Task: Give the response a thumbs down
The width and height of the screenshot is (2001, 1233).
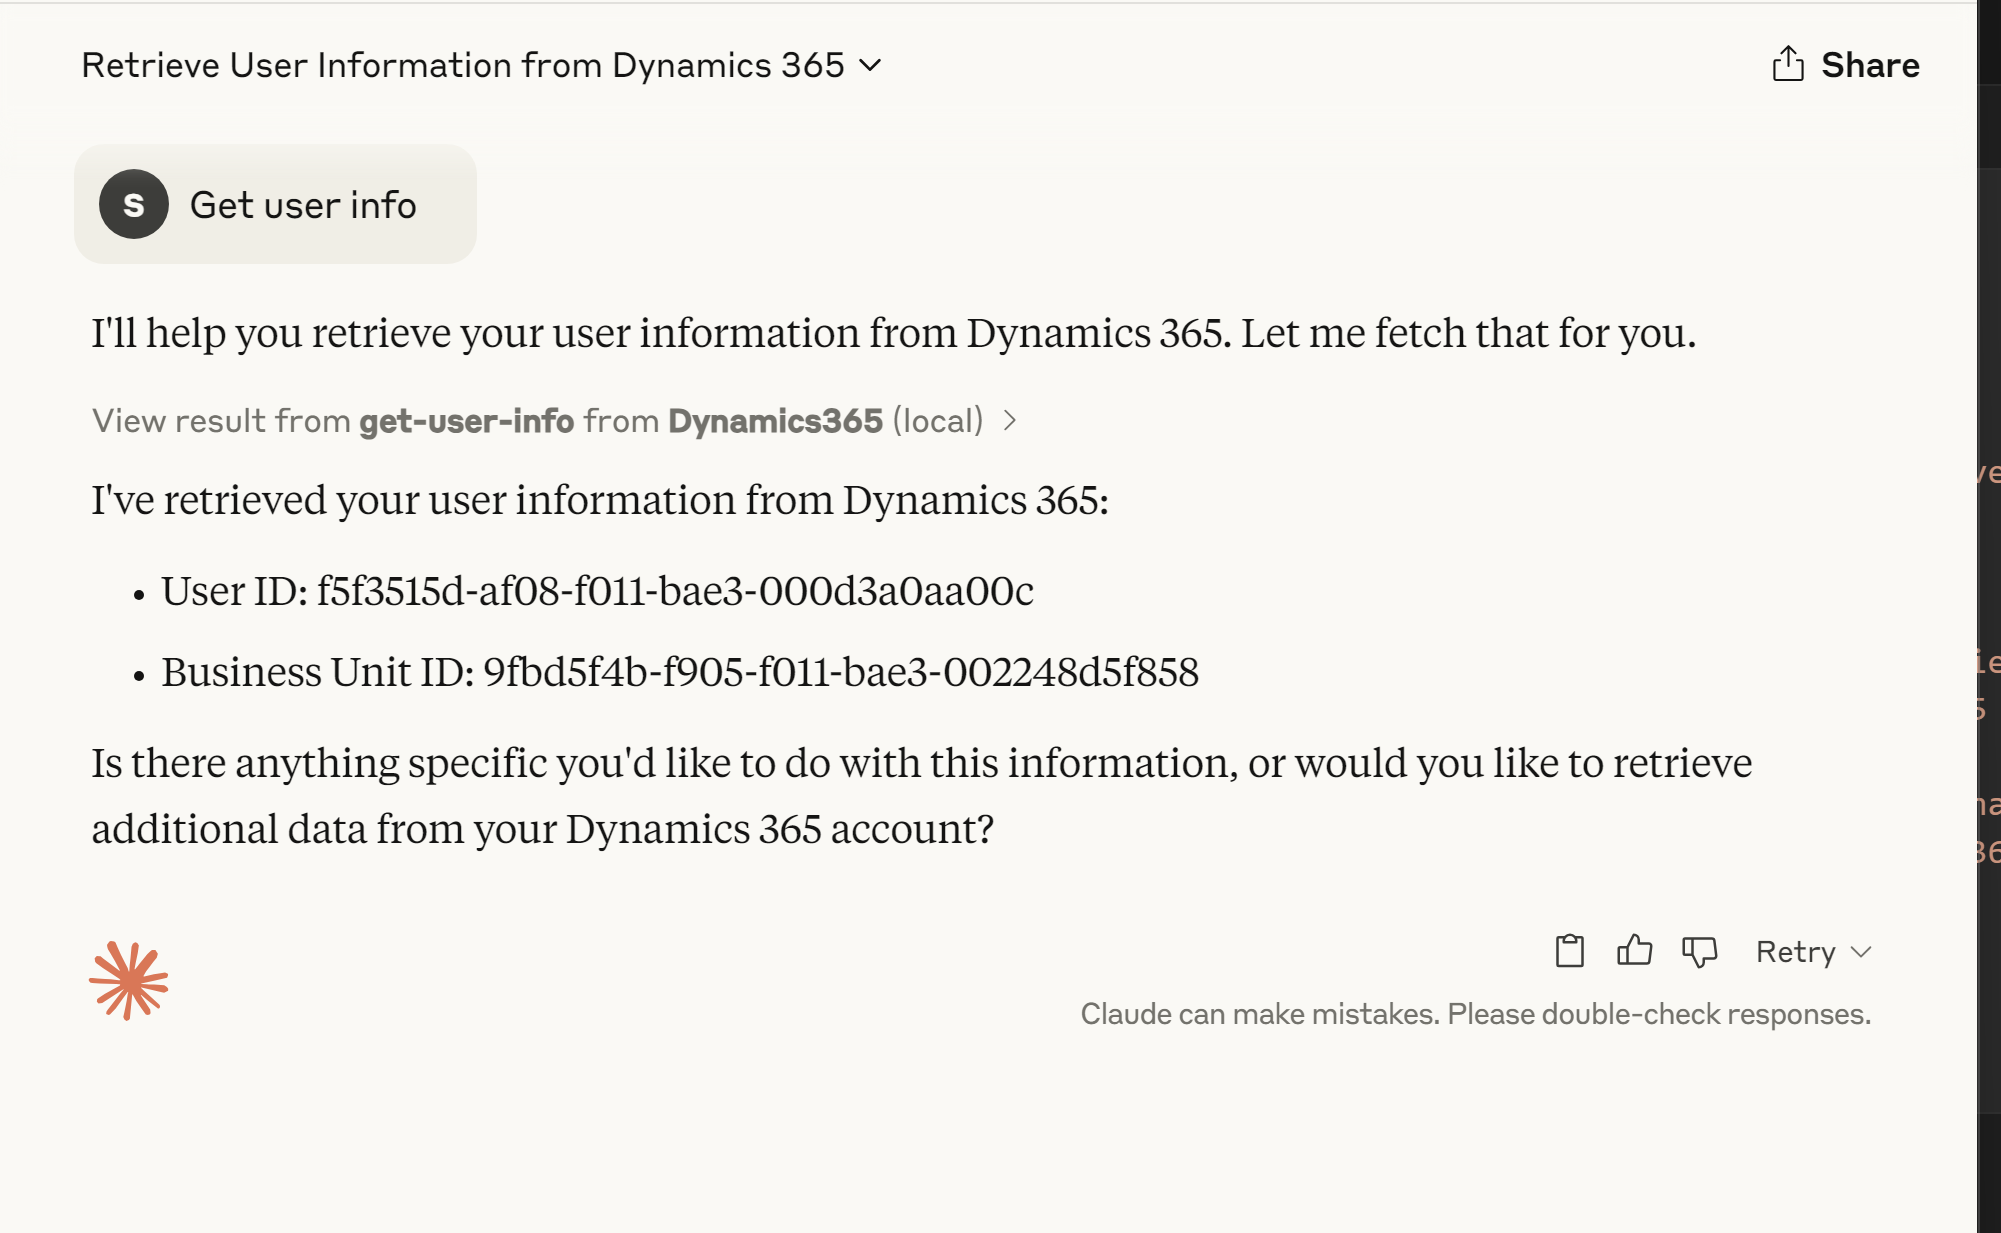Action: [1699, 952]
